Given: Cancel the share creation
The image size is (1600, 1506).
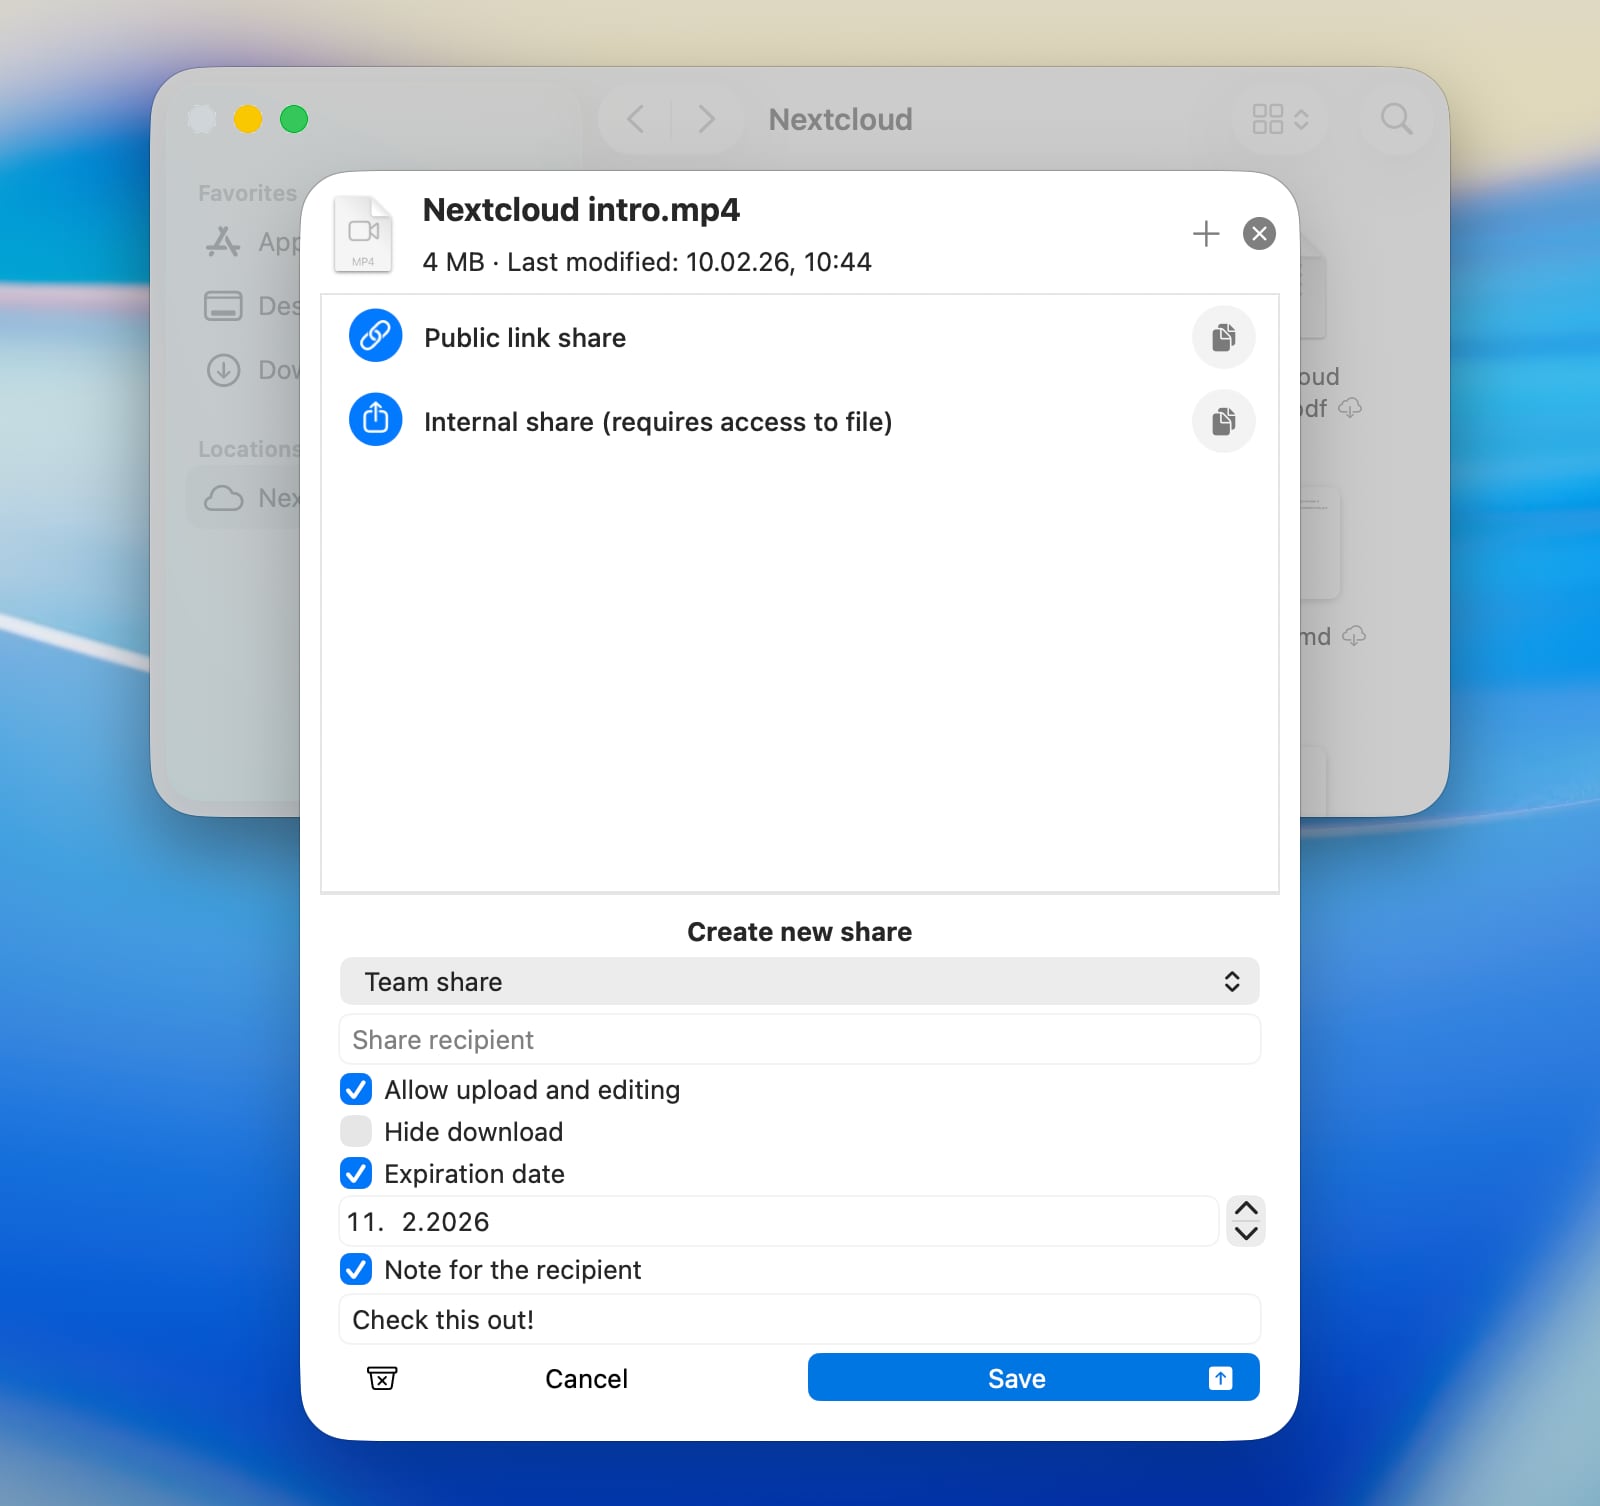Looking at the screenshot, I should tap(586, 1378).
